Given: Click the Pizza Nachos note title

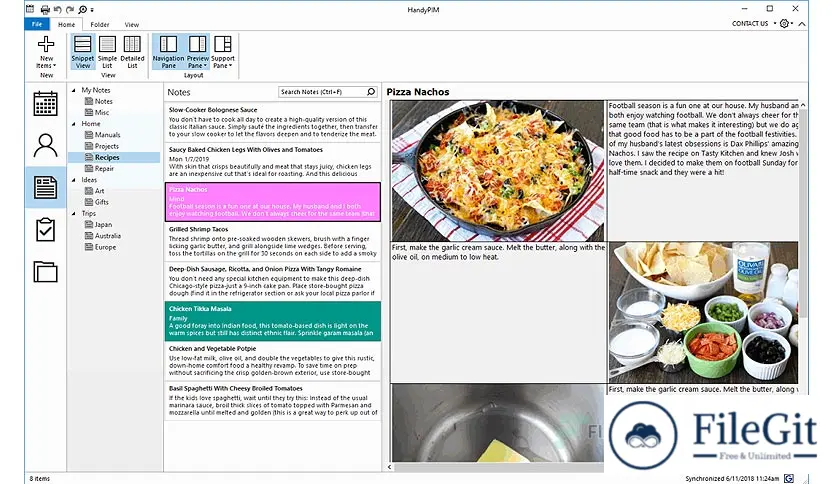Looking at the screenshot, I should pyautogui.click(x=418, y=92).
